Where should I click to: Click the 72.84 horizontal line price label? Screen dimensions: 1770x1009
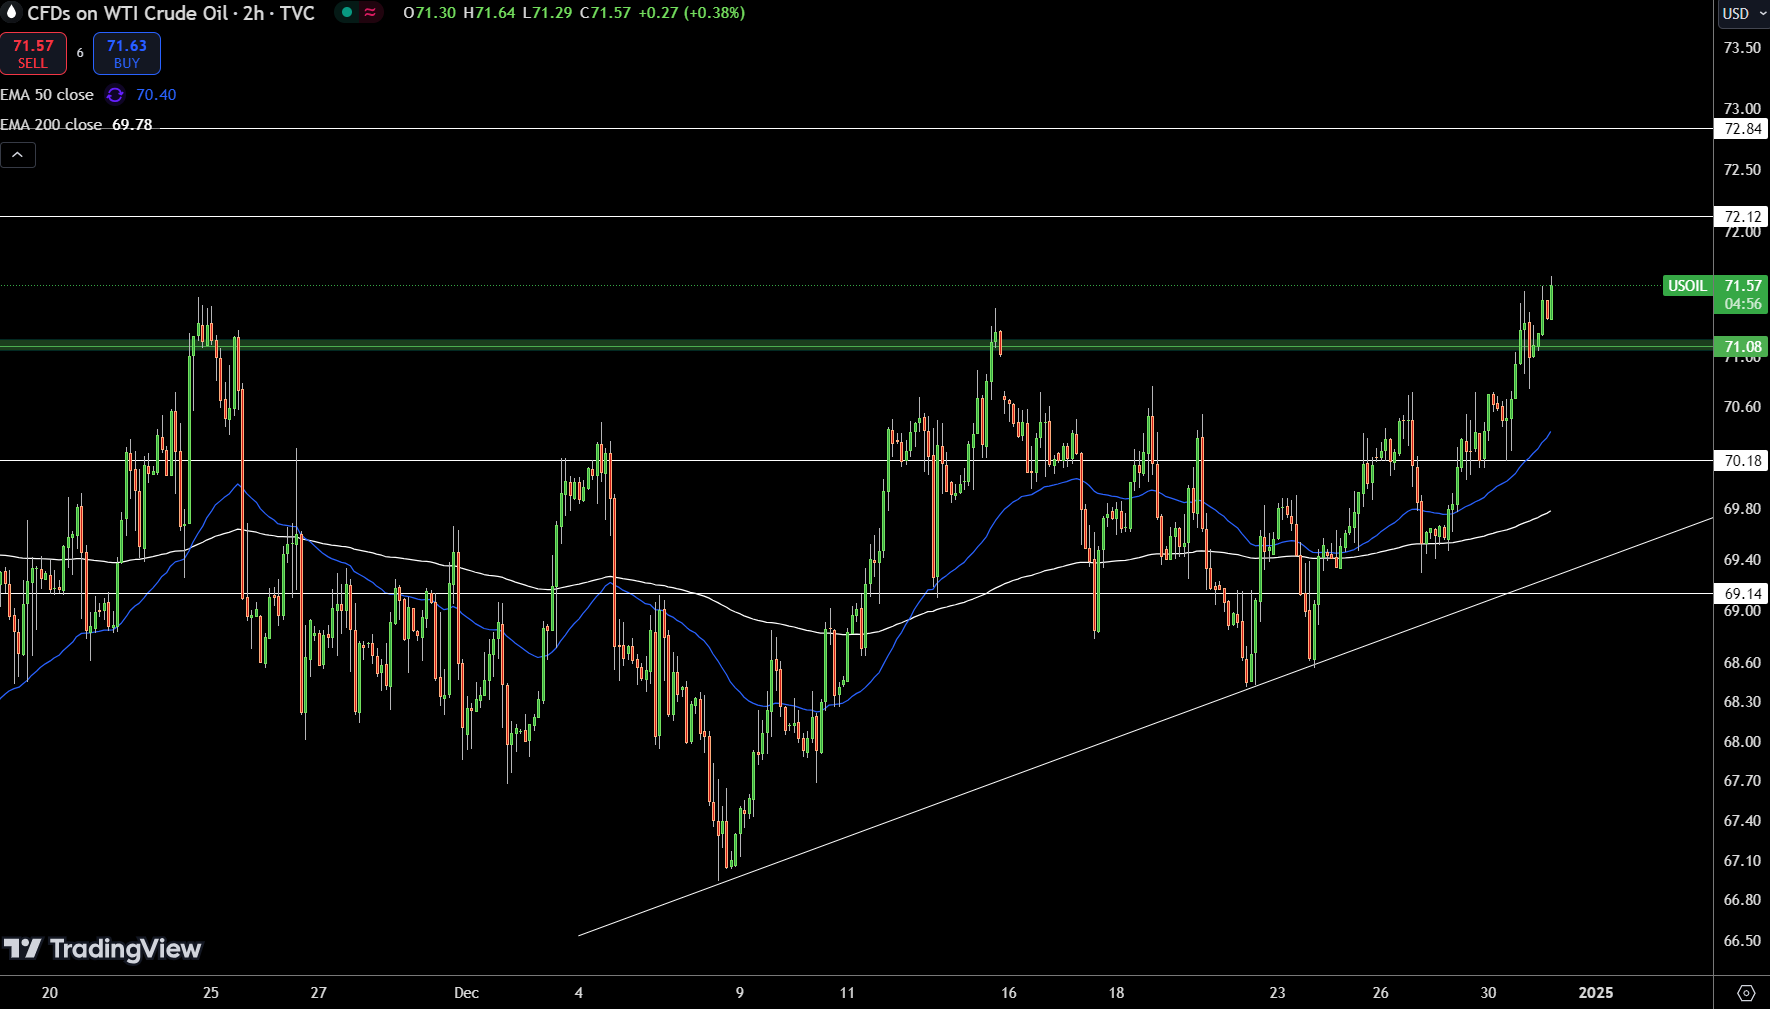pos(1741,129)
